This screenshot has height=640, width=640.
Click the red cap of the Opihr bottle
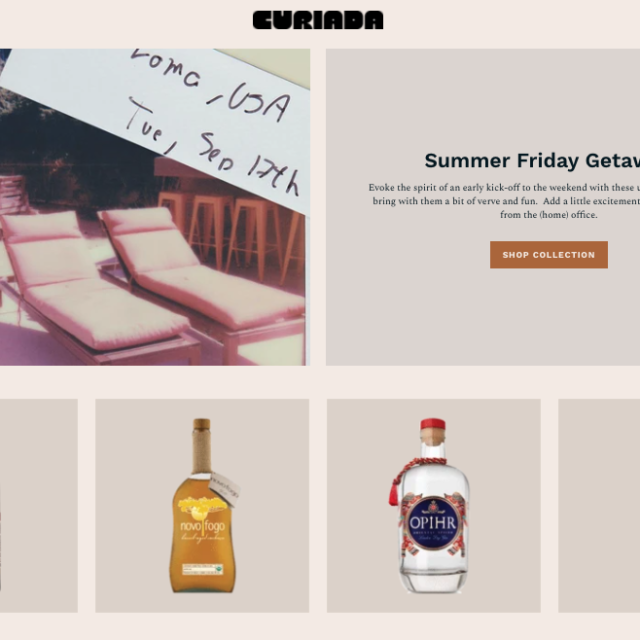(x=433, y=424)
